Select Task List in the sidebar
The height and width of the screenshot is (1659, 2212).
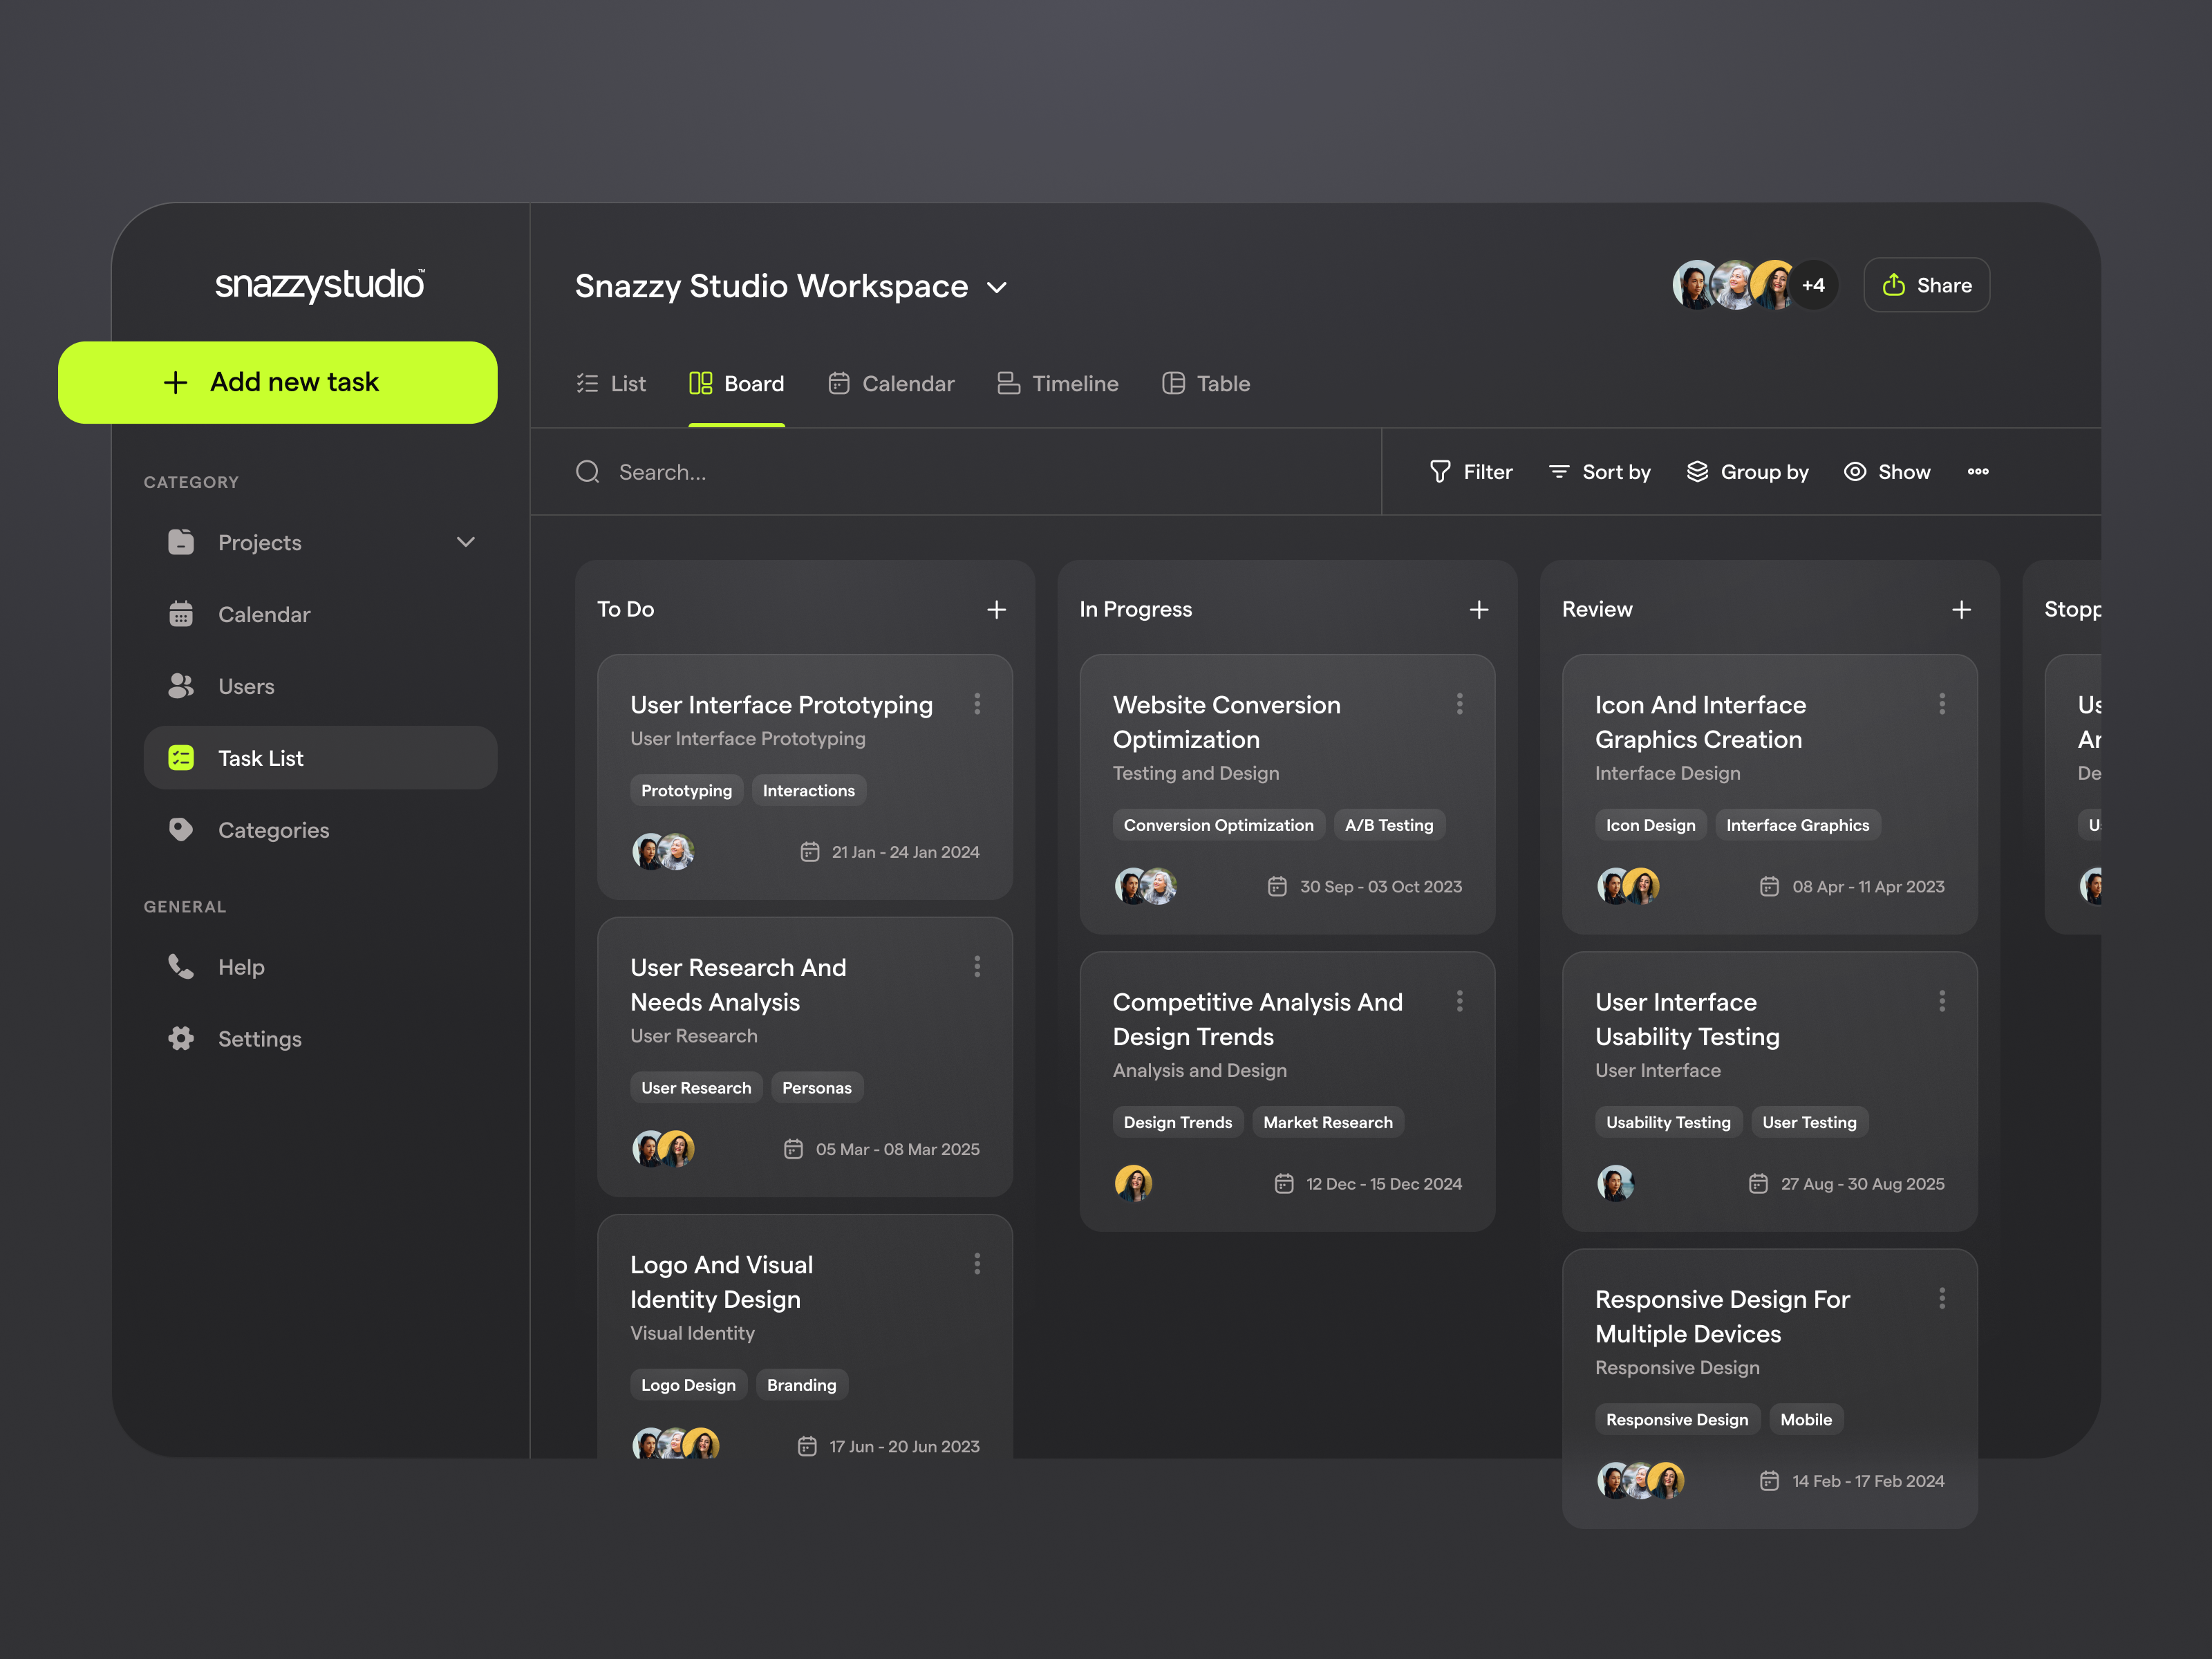320,758
